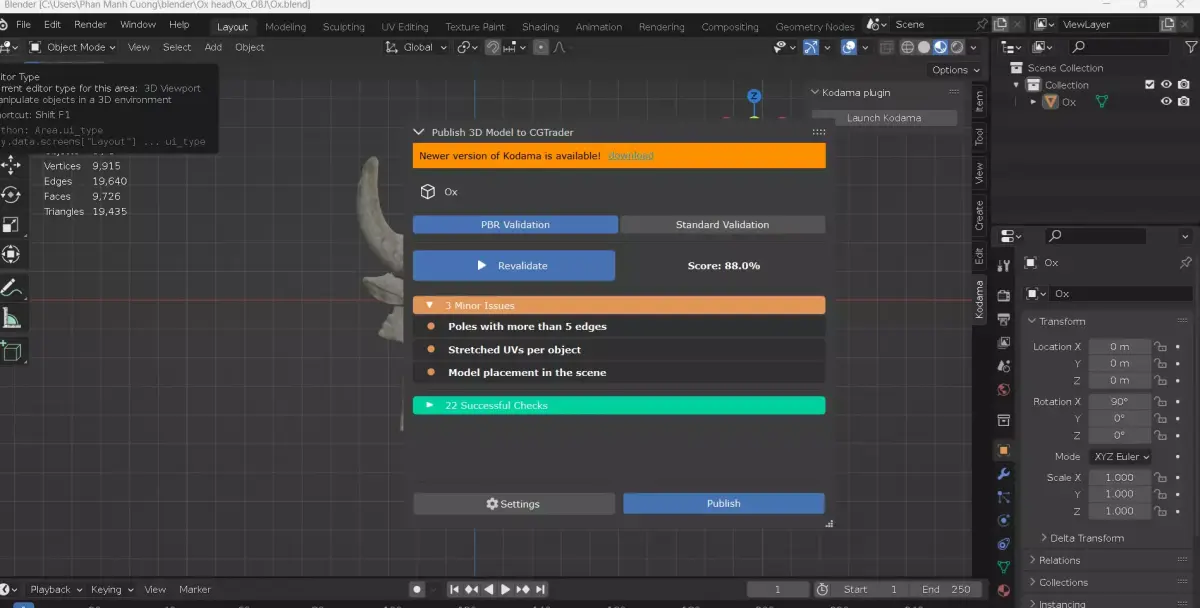Select the Rotate tool in left toolbar

point(11,195)
